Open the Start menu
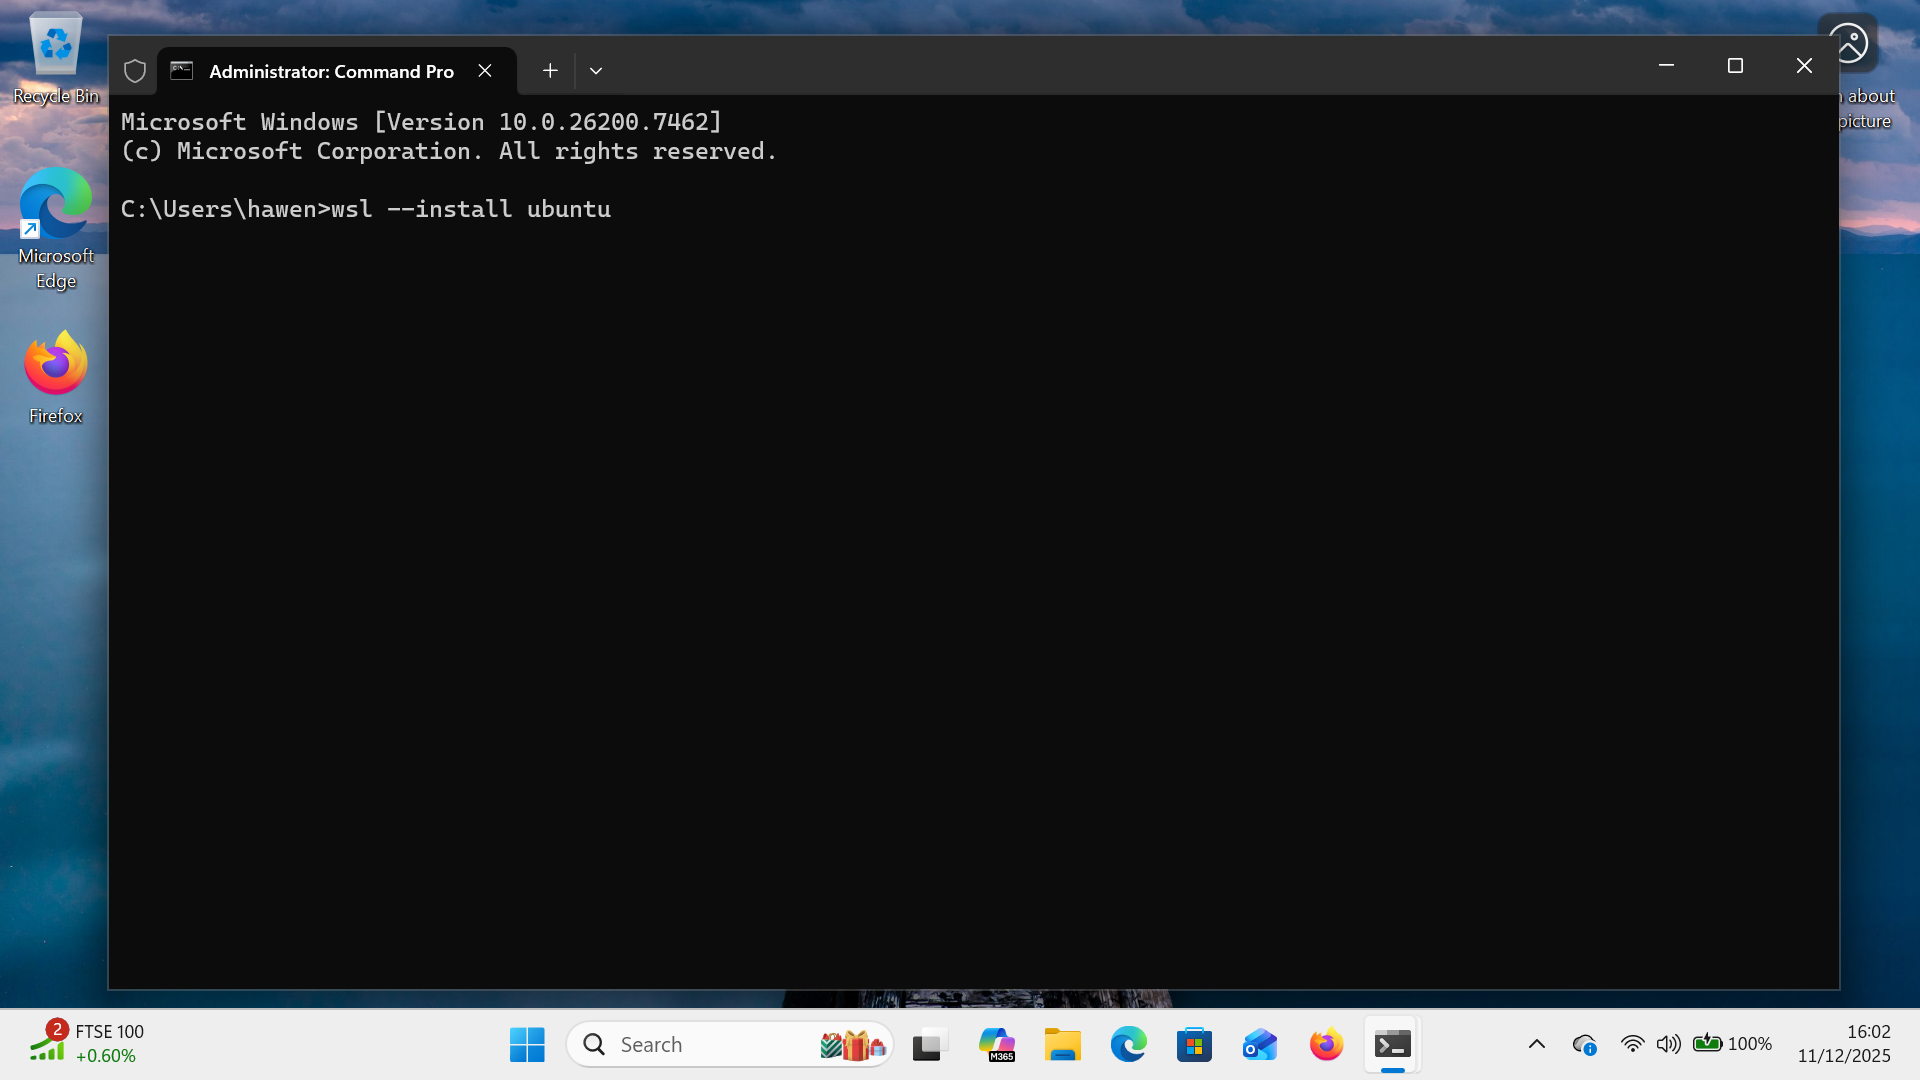1920x1080 pixels. [527, 1043]
